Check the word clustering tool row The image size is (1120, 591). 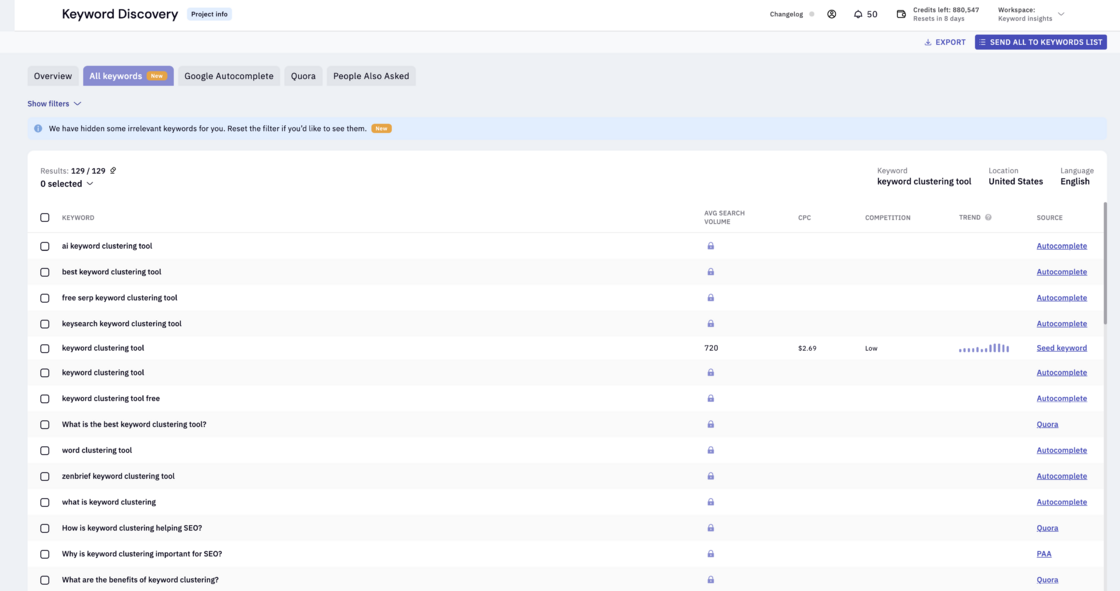pos(45,450)
